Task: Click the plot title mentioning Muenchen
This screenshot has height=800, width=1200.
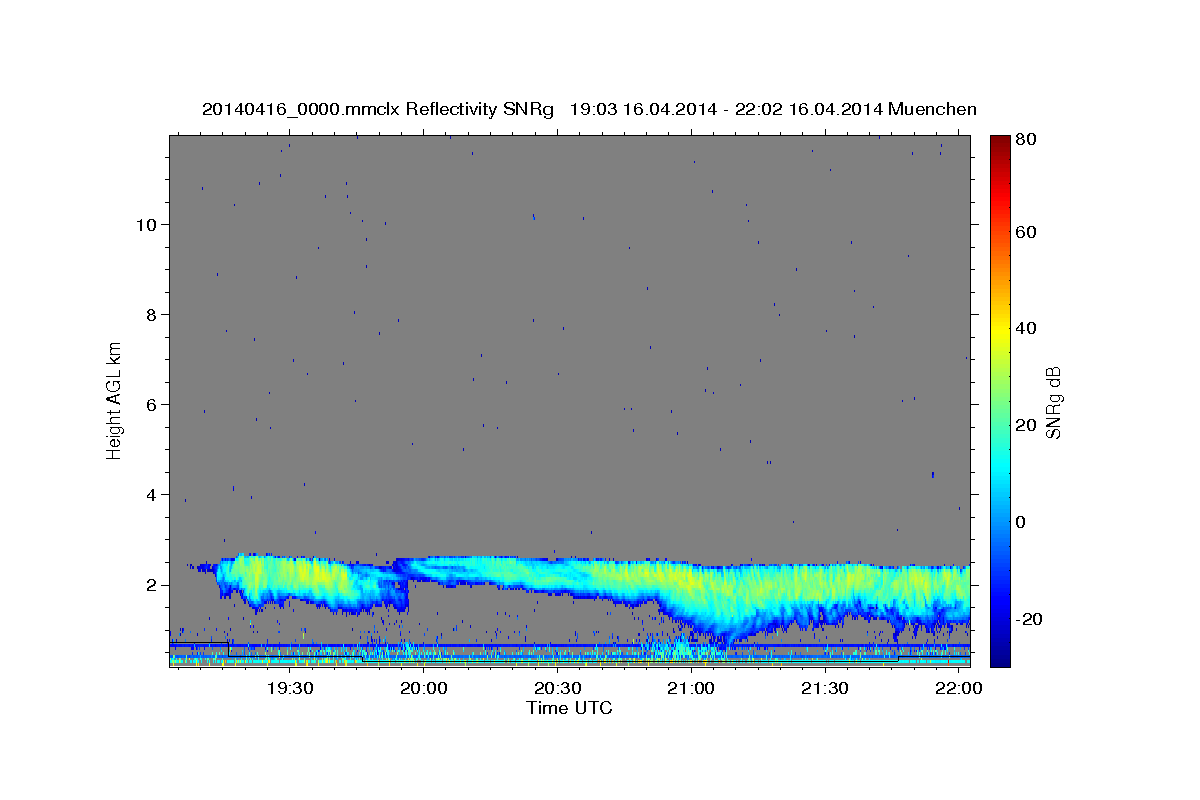Action: tap(589, 109)
